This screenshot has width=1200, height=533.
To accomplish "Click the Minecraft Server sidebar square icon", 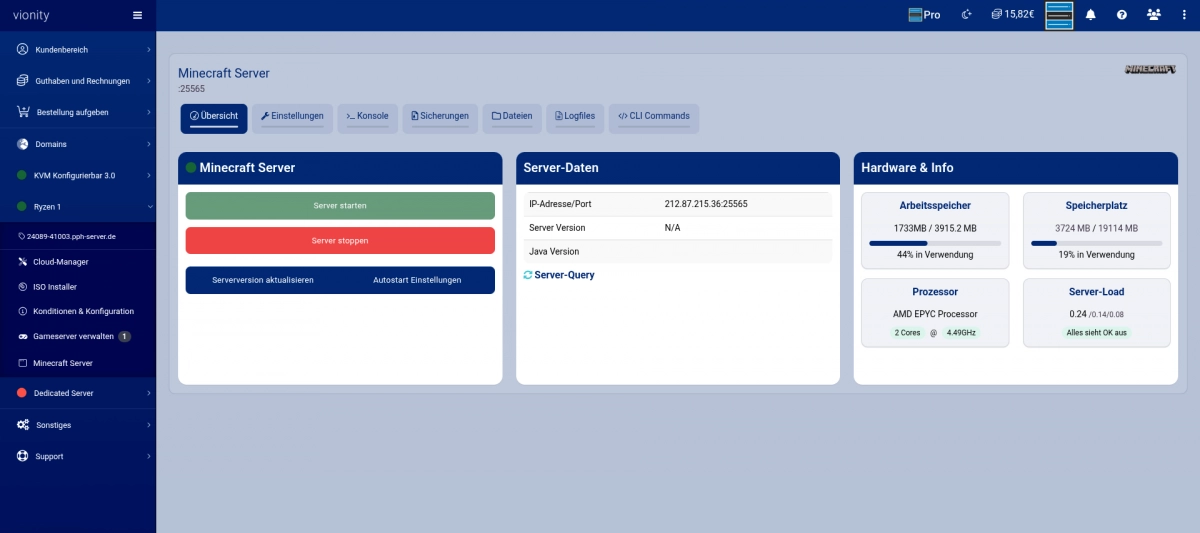I will coord(23,363).
